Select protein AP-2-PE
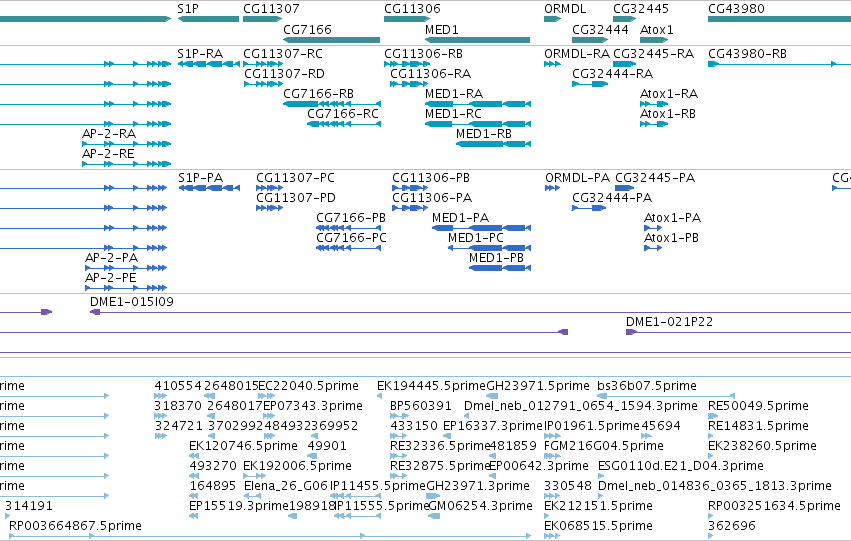The image size is (851, 541). 110,278
